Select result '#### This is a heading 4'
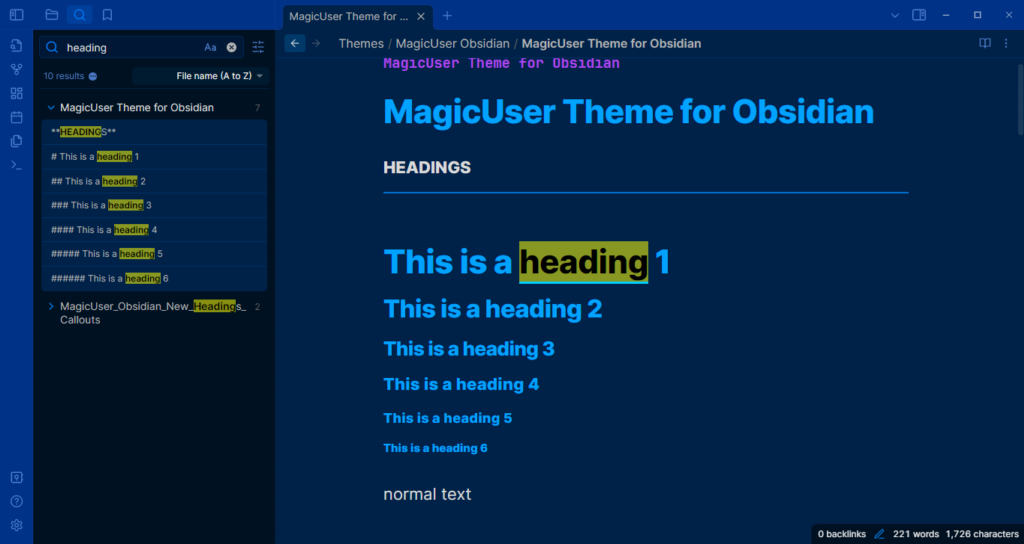Screen dimensions: 1024x544 coord(154,230)
